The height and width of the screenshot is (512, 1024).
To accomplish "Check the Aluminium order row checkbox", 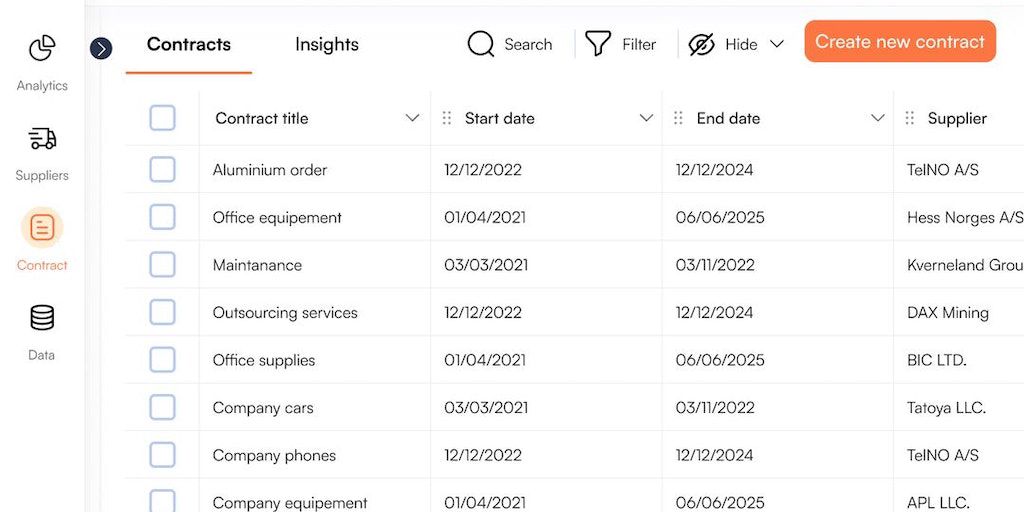I will 162,170.
